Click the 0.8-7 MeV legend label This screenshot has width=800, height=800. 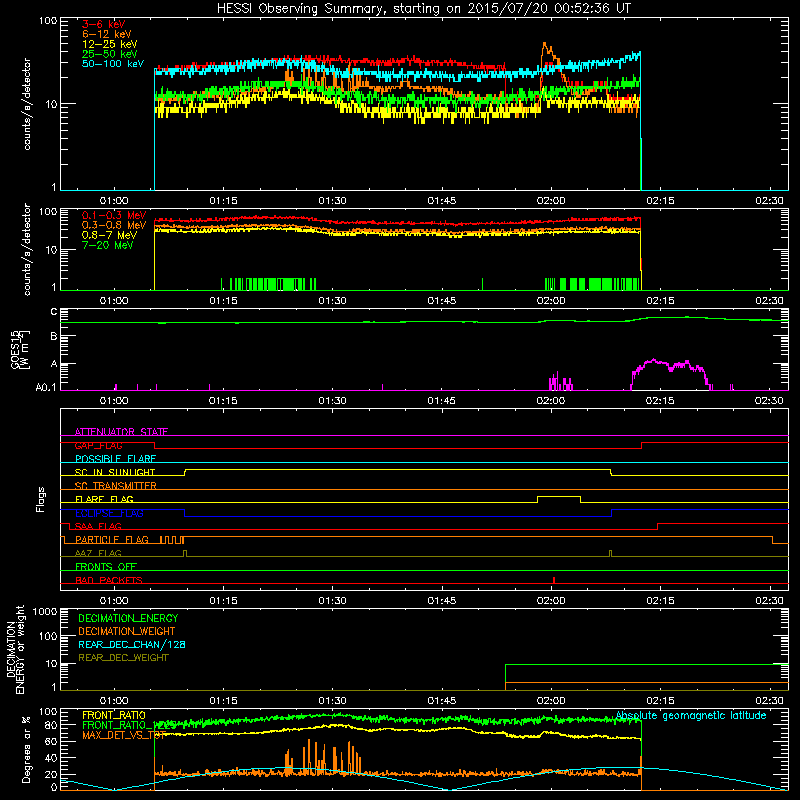(109, 235)
